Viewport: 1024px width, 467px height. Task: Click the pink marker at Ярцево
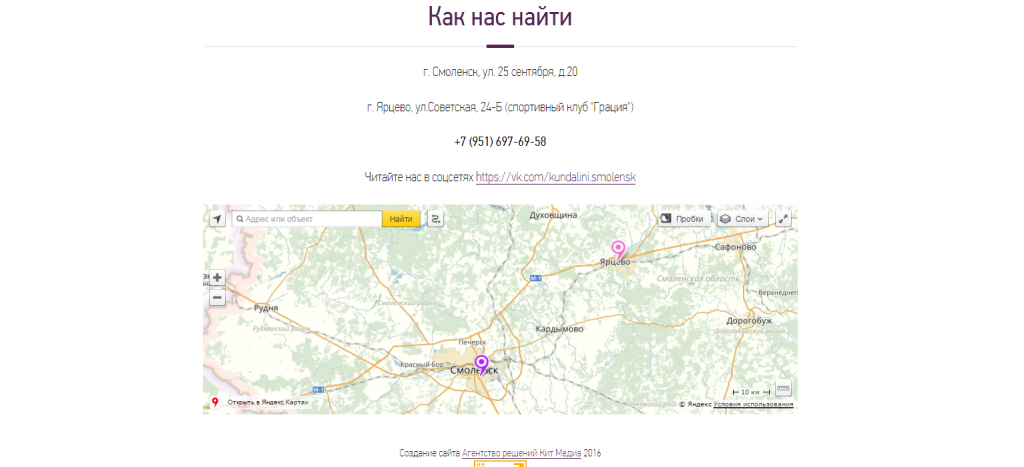click(618, 250)
